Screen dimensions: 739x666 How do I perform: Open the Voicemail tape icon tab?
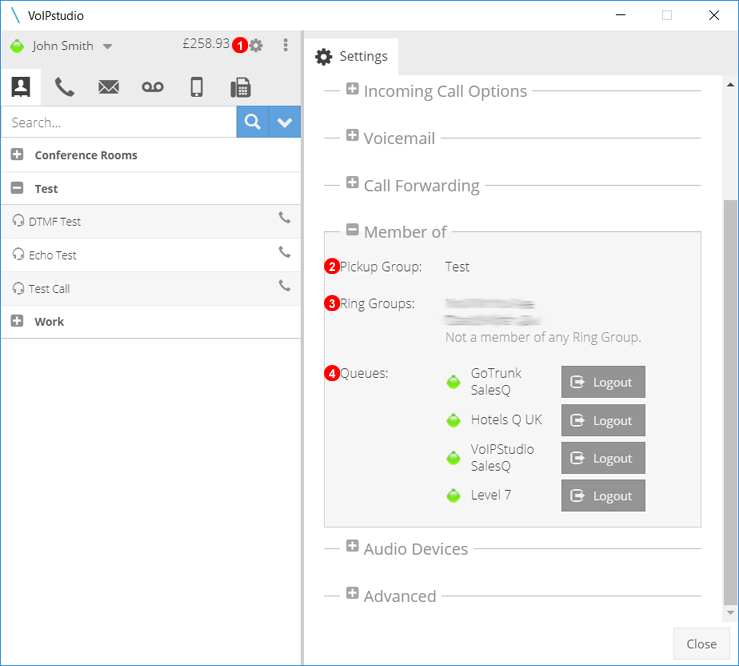(153, 87)
